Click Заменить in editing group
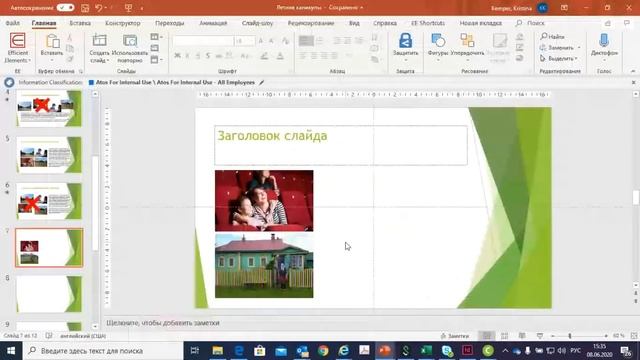This screenshot has height=360, width=640. tap(560, 48)
